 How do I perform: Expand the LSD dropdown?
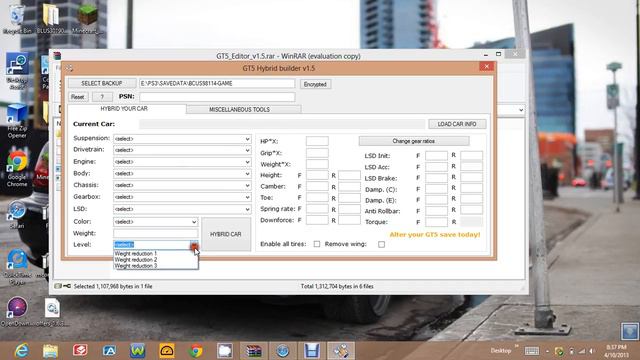(x=247, y=209)
